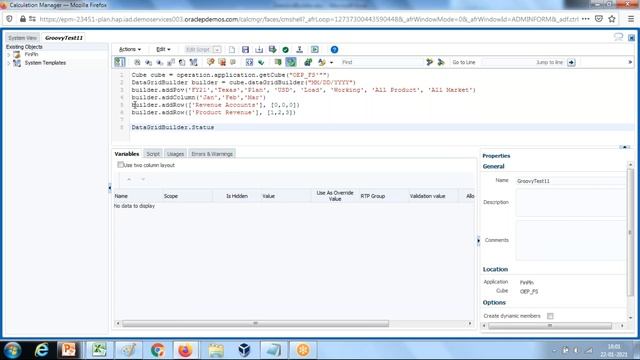Click the Scope column header

pyautogui.click(x=187, y=196)
